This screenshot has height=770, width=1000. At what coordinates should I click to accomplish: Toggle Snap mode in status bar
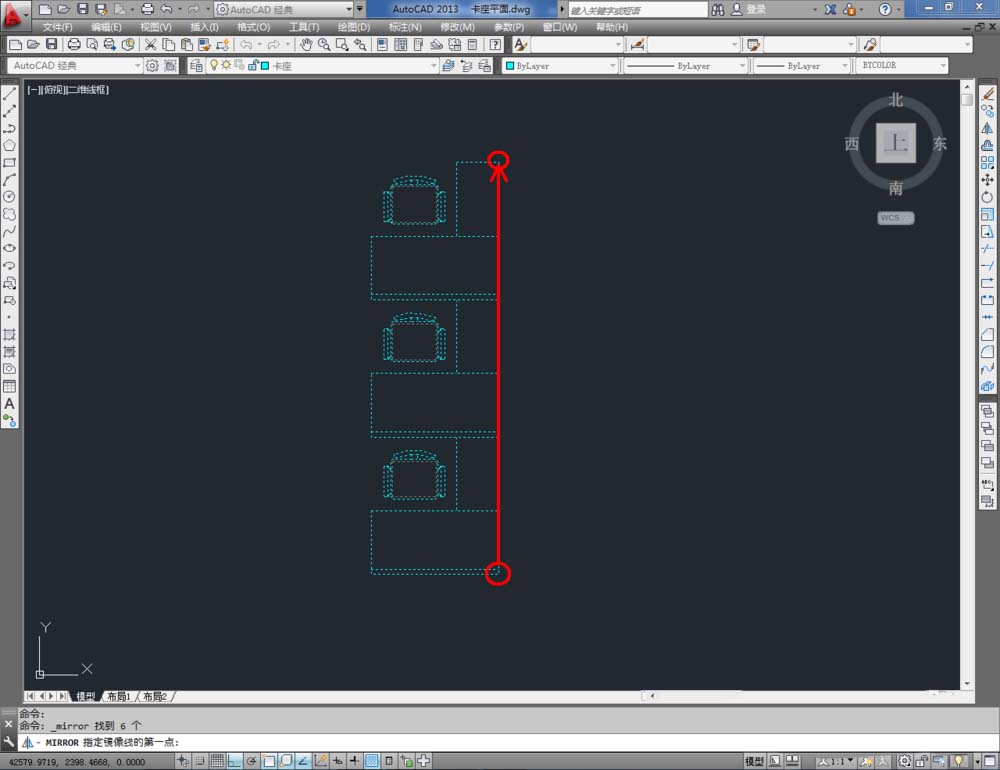pos(200,760)
